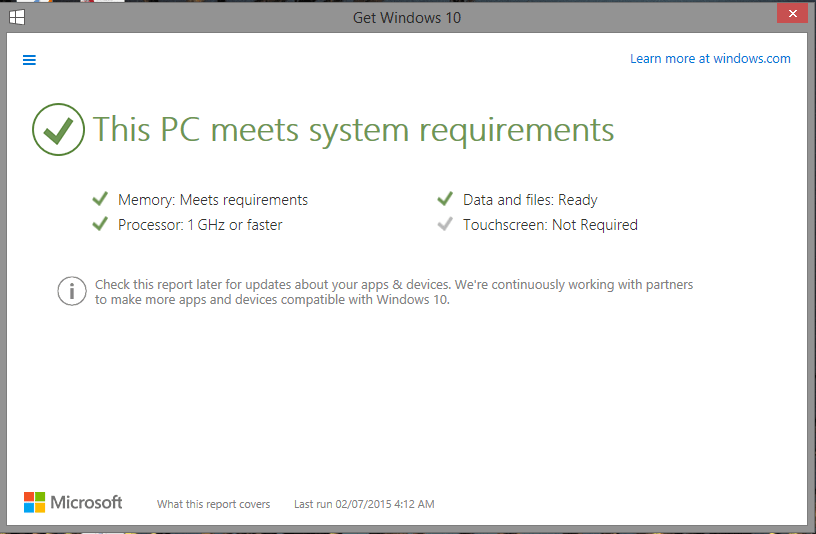
Task: Click This PC meets system requirements heading
Action: (x=353, y=129)
